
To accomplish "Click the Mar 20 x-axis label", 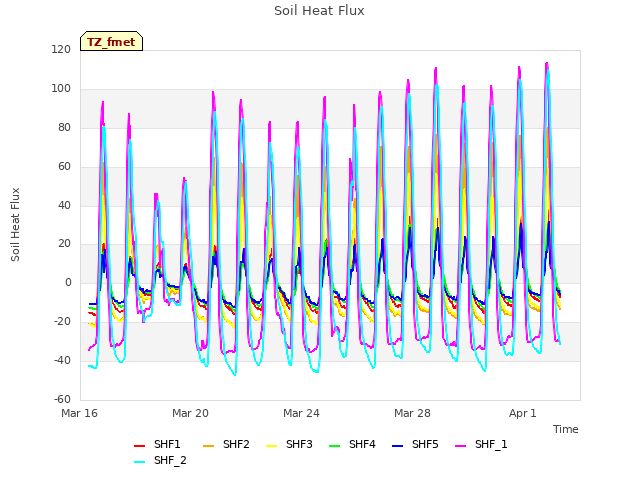I will (x=190, y=413).
